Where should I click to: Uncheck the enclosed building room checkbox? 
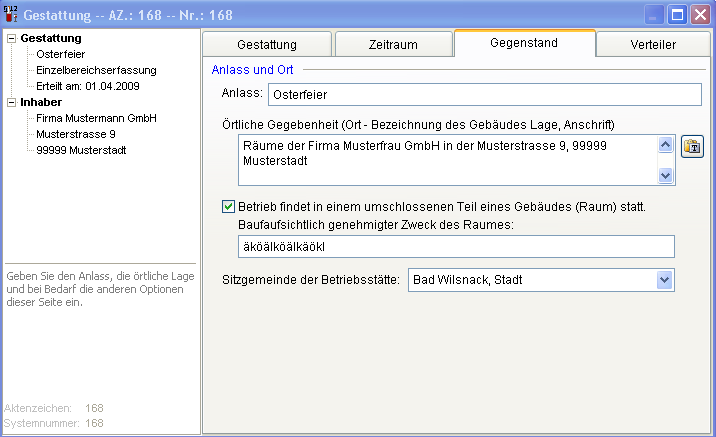(x=228, y=207)
